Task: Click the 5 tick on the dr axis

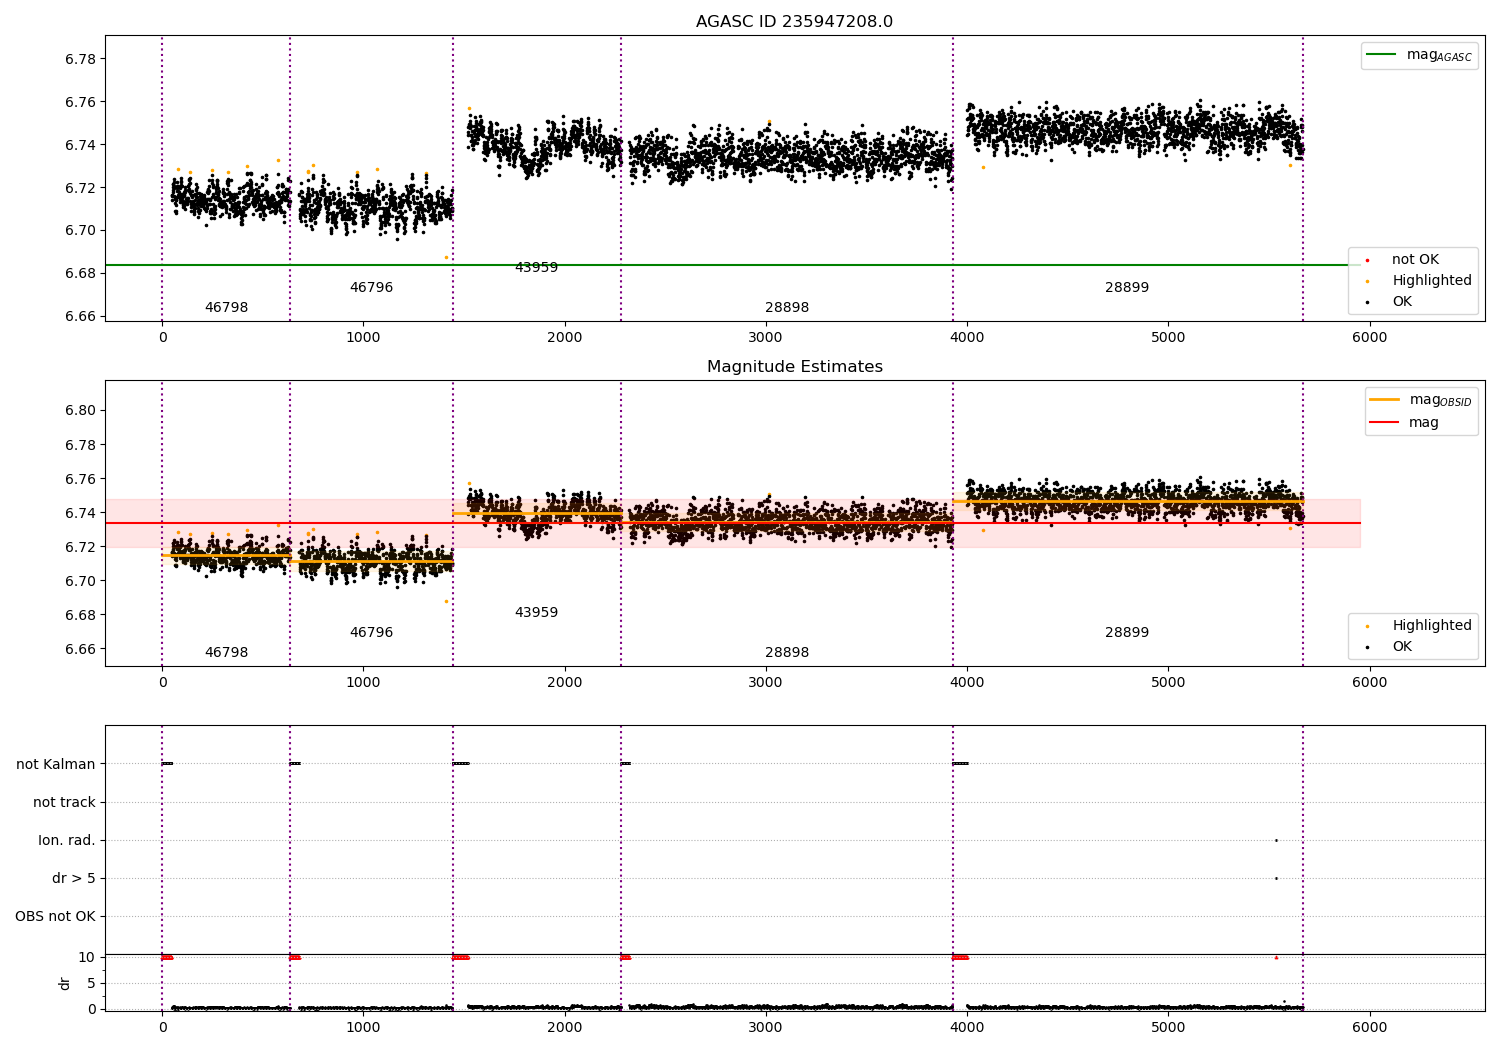Action: tap(91, 983)
